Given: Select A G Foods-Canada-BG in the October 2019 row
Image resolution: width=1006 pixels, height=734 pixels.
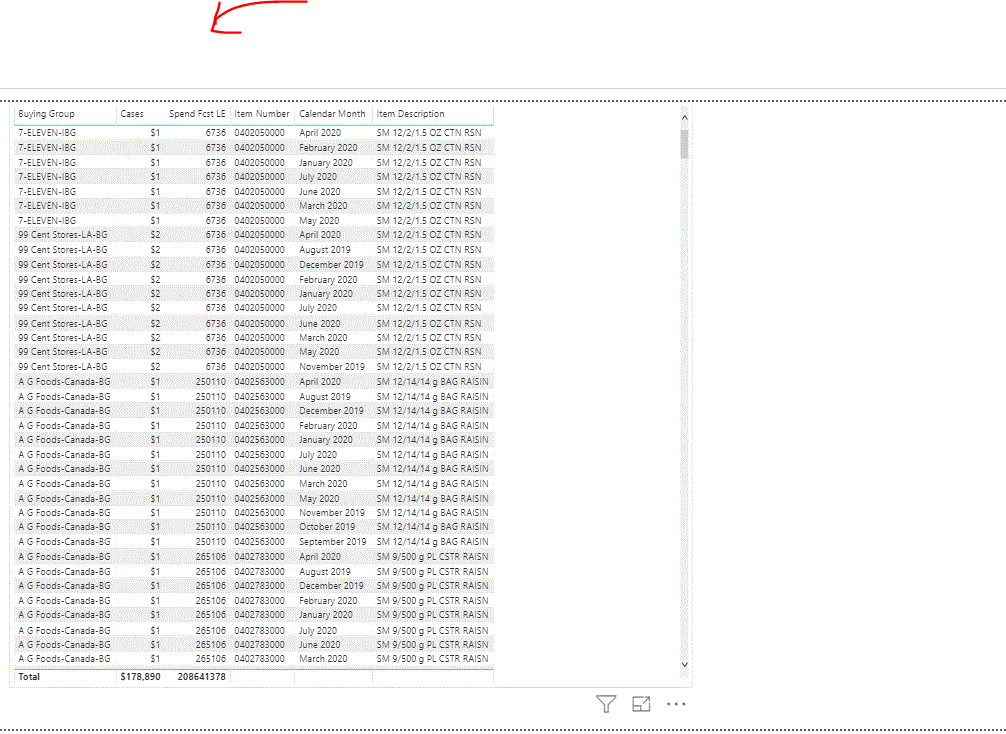Looking at the screenshot, I should pos(64,527).
